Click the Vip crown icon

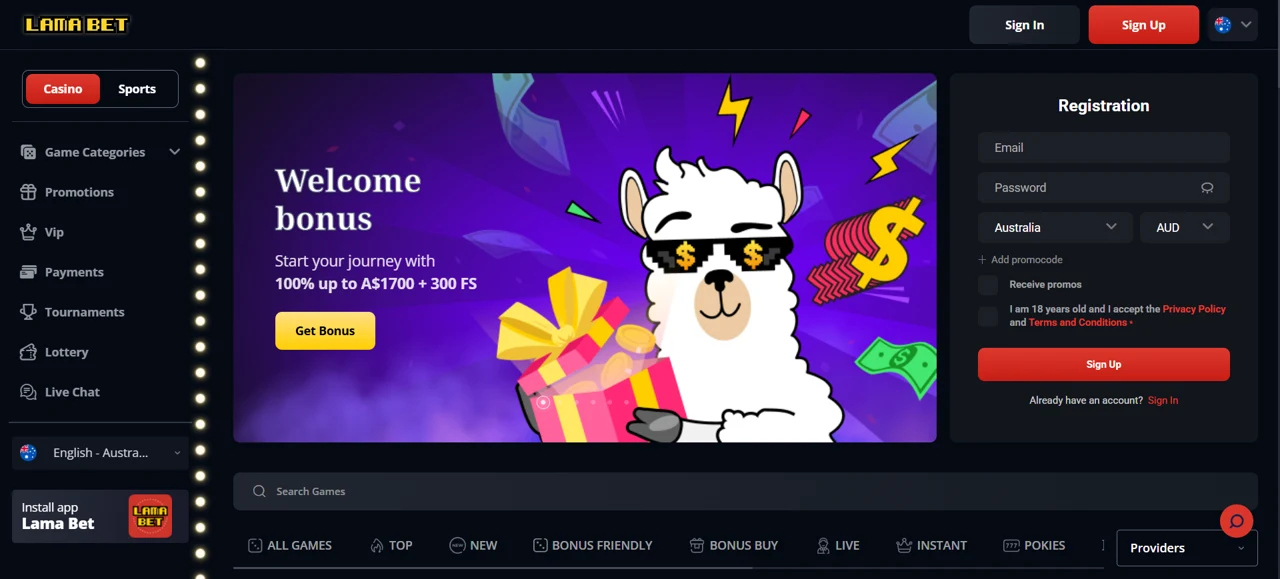click(x=28, y=232)
